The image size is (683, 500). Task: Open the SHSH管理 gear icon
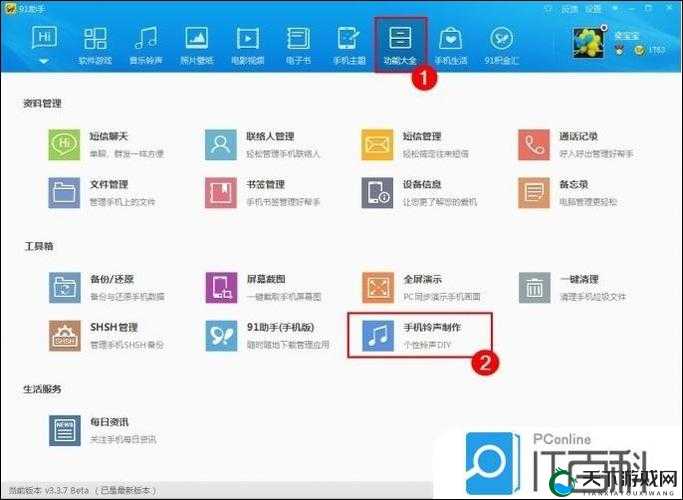[64, 335]
